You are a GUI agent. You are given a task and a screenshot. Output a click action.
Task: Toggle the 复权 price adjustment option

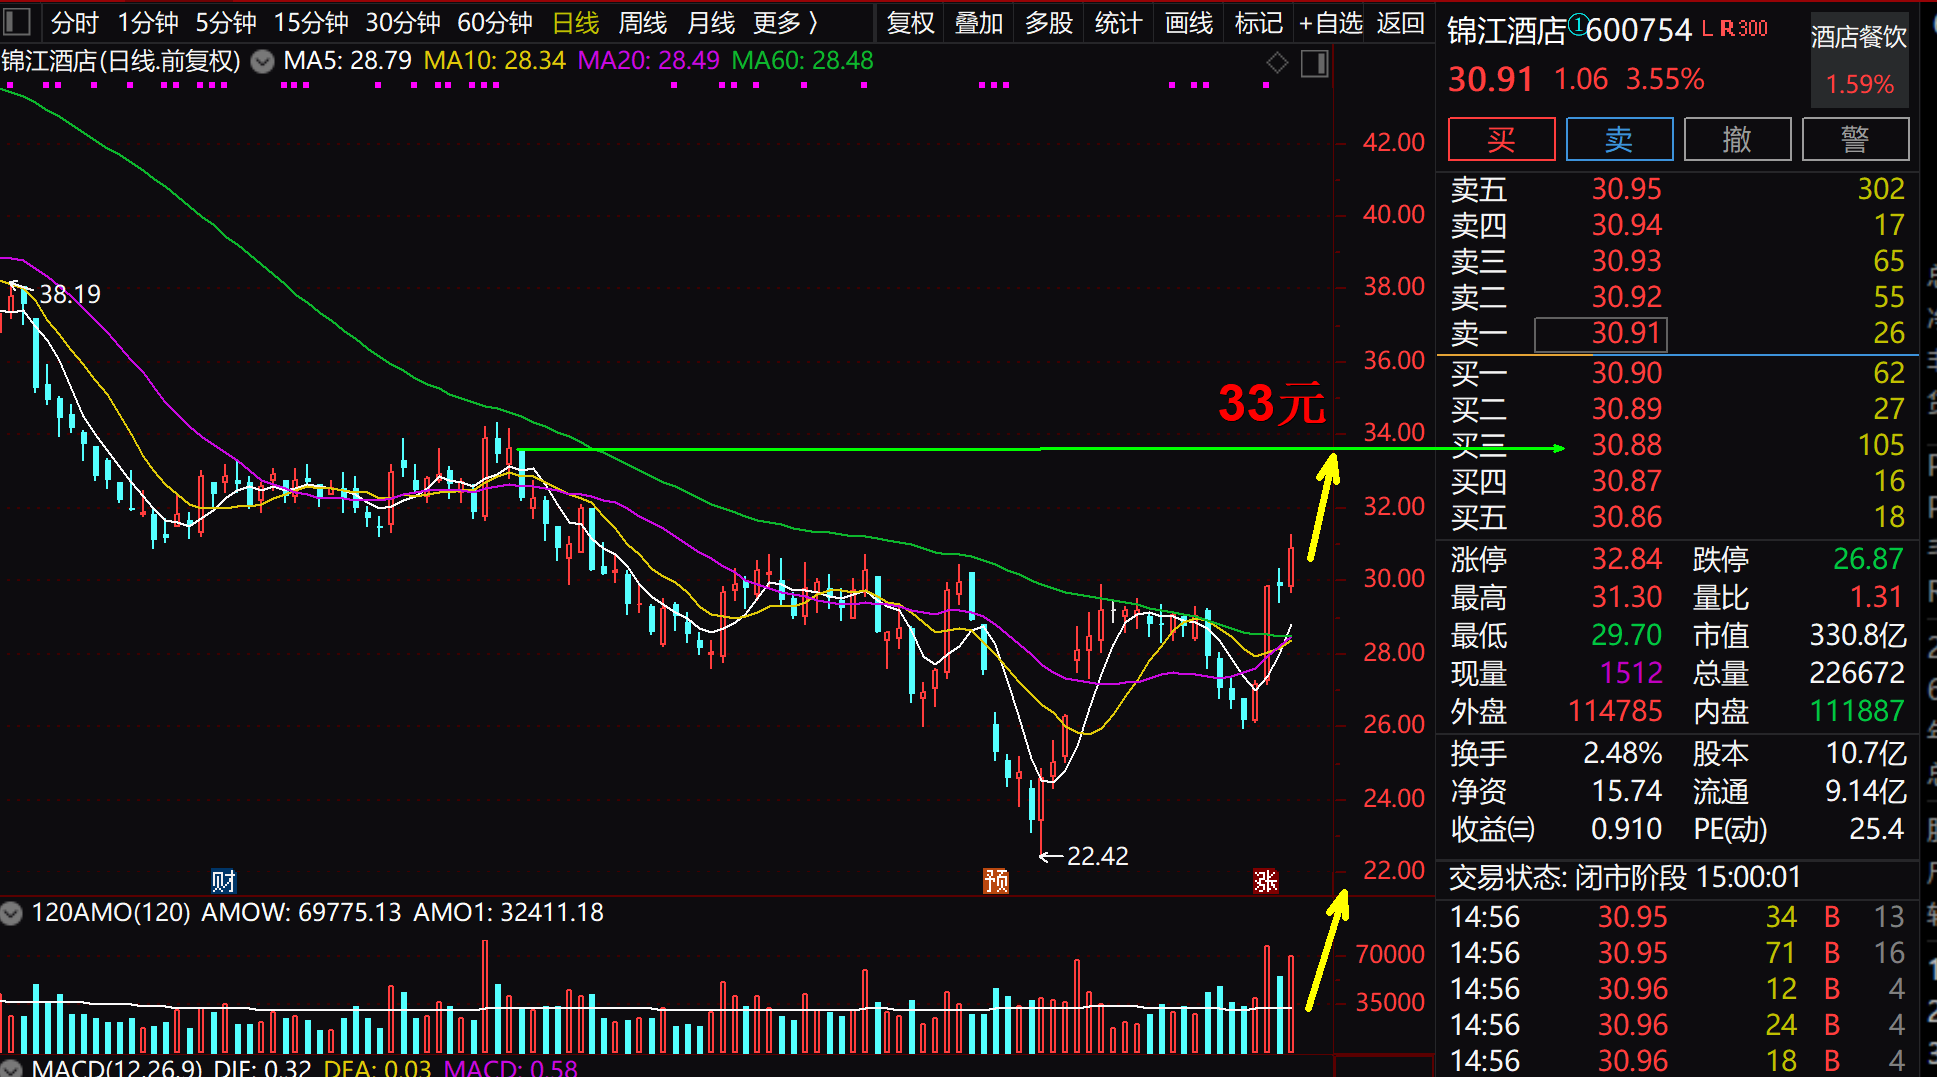(910, 22)
